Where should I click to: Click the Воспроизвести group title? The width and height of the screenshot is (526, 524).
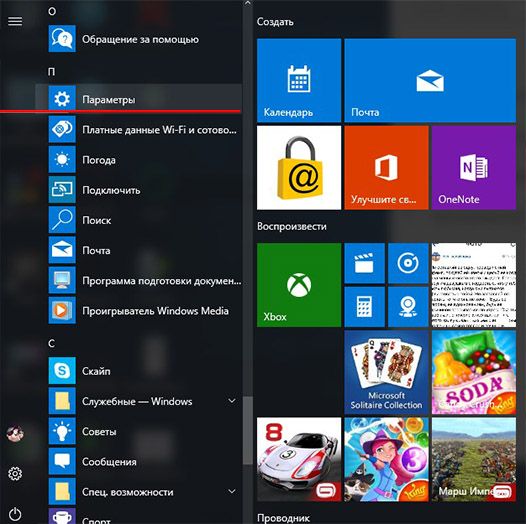click(292, 226)
